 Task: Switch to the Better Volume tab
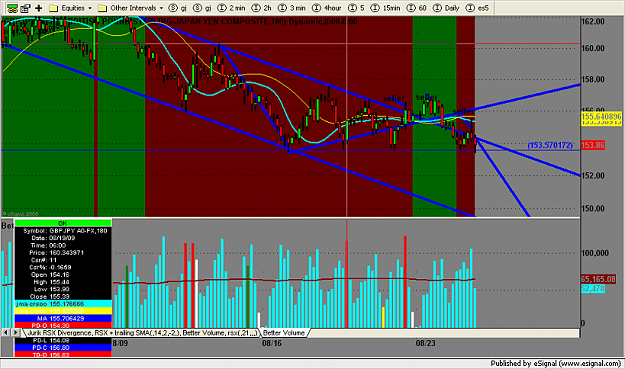[x=284, y=333]
